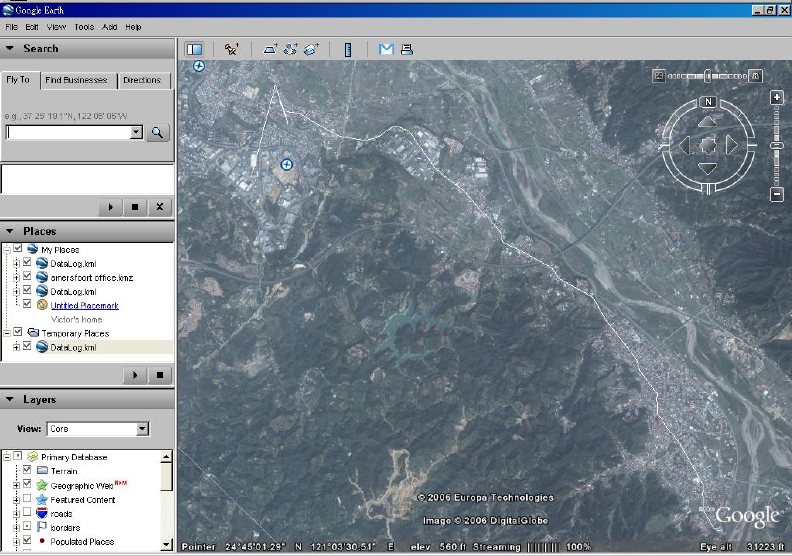Uncheck the Terrain layer checkbox
The width and height of the screenshot is (792, 556).
coord(27,471)
